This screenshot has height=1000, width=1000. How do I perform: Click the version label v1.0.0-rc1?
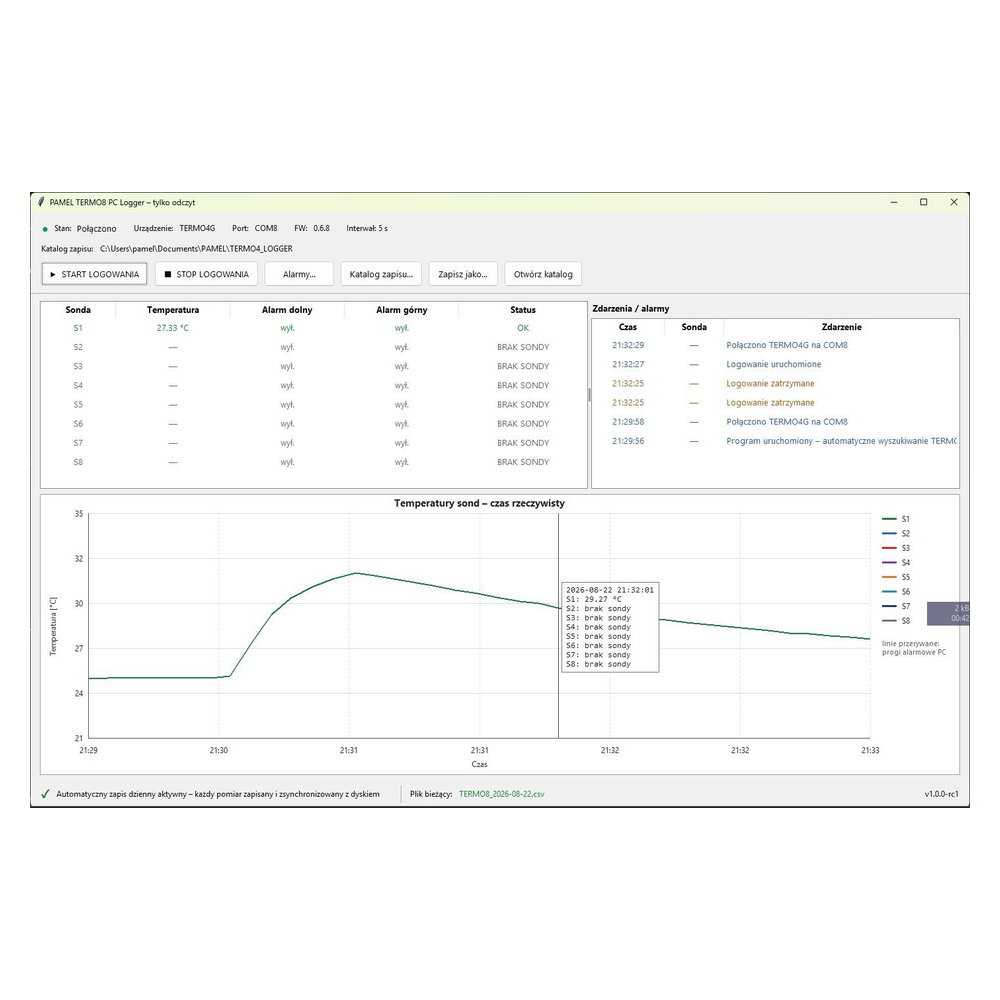[x=941, y=794]
